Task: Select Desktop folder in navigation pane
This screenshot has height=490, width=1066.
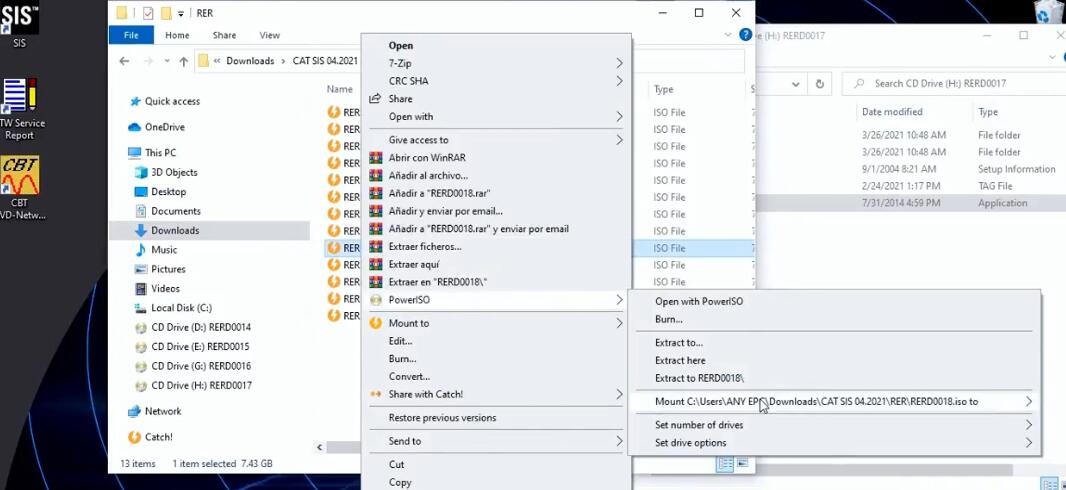Action: [x=167, y=192]
